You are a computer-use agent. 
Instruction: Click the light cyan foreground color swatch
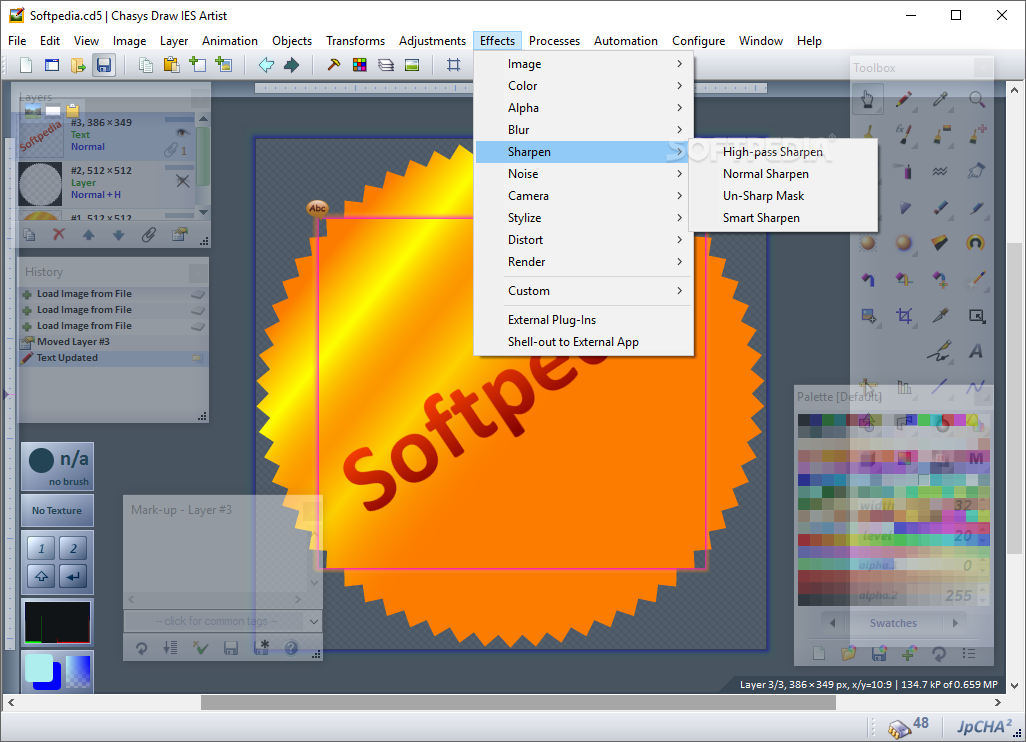coord(39,668)
